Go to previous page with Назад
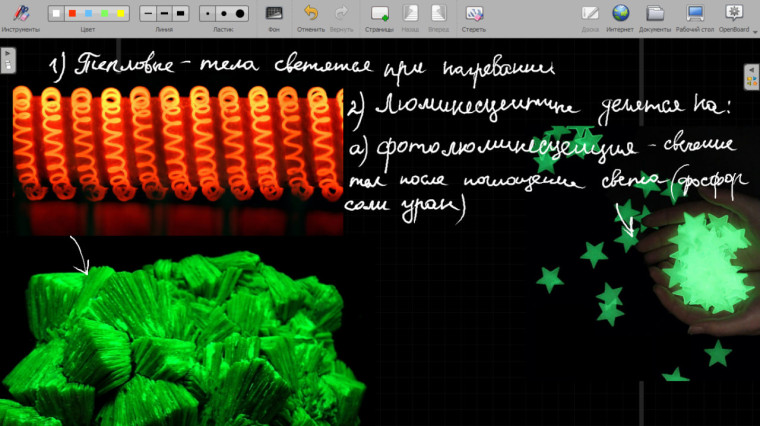760x426 pixels. coord(410,17)
